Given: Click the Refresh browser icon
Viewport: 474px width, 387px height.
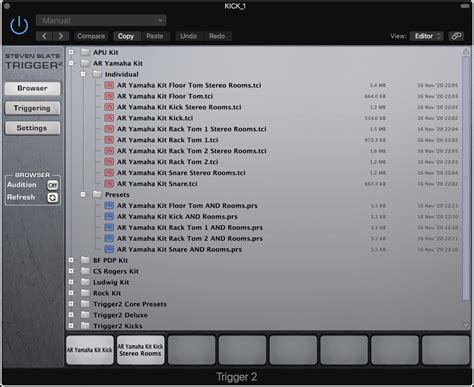Looking at the screenshot, I should click(52, 198).
